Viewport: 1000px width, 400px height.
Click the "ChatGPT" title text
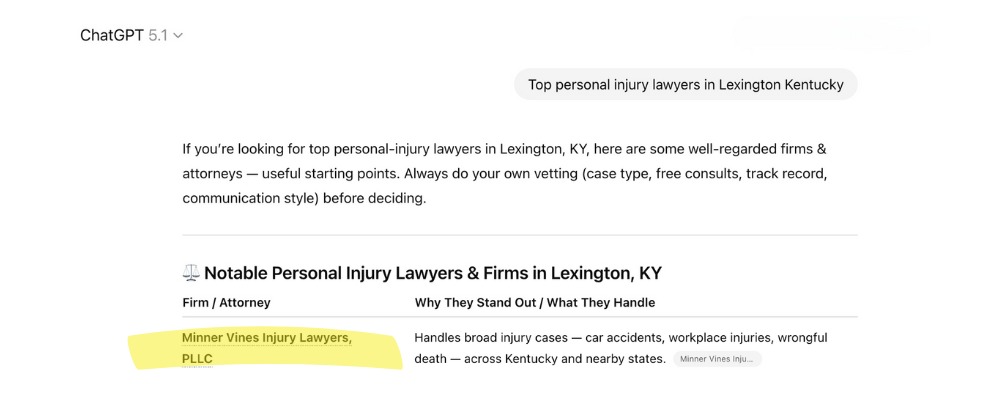coord(111,35)
